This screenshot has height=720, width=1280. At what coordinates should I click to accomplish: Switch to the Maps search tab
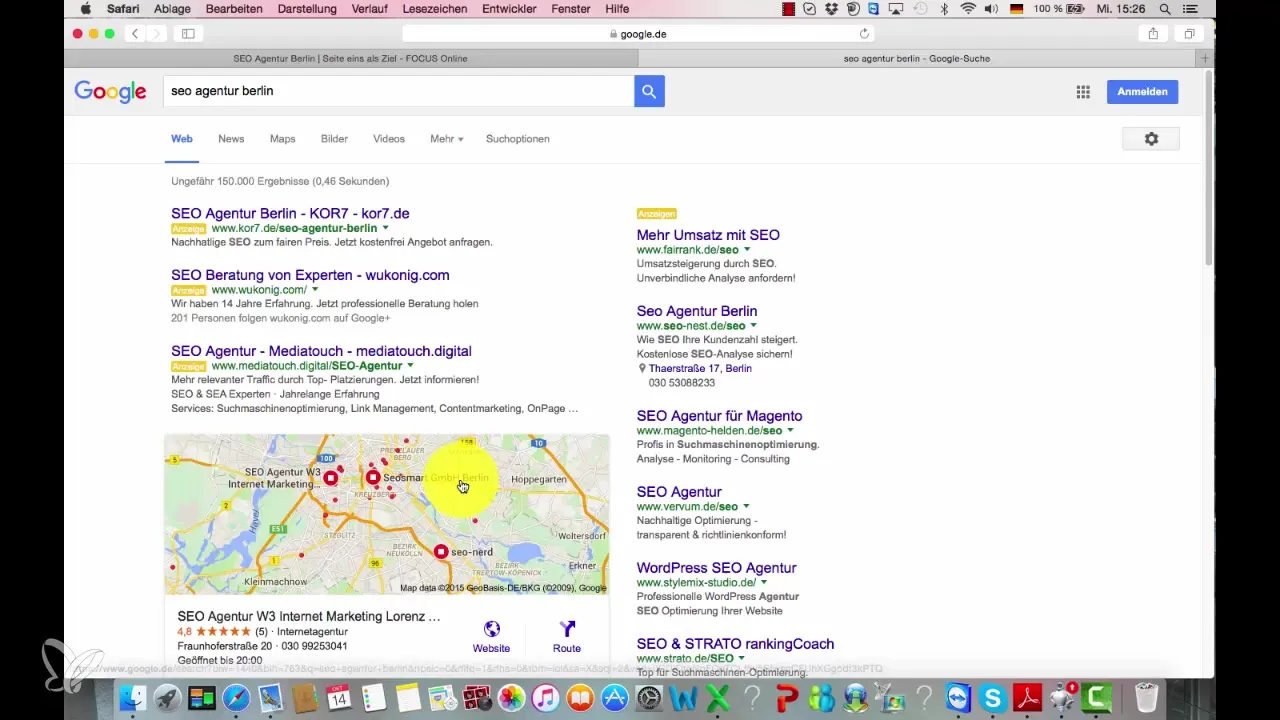coord(283,139)
